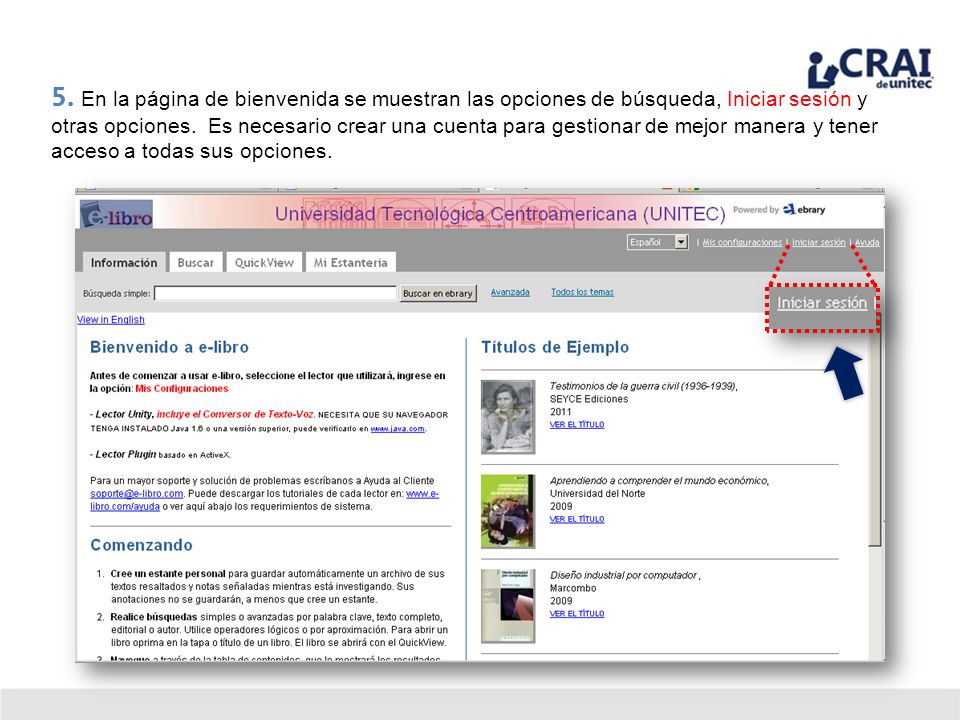This screenshot has height=720, width=960.
Task: Open the Mi Estantería tab
Action: coord(351,262)
